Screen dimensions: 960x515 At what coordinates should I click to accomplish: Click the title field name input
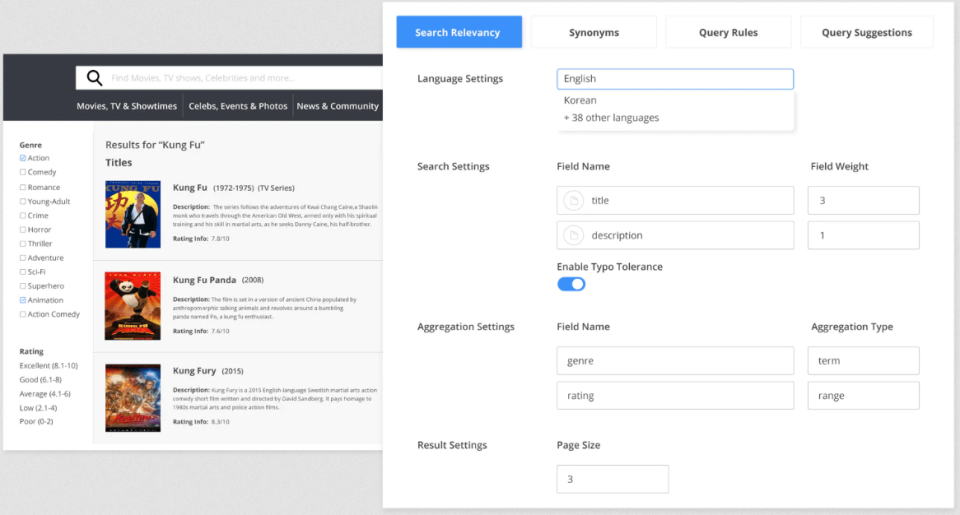coord(675,200)
